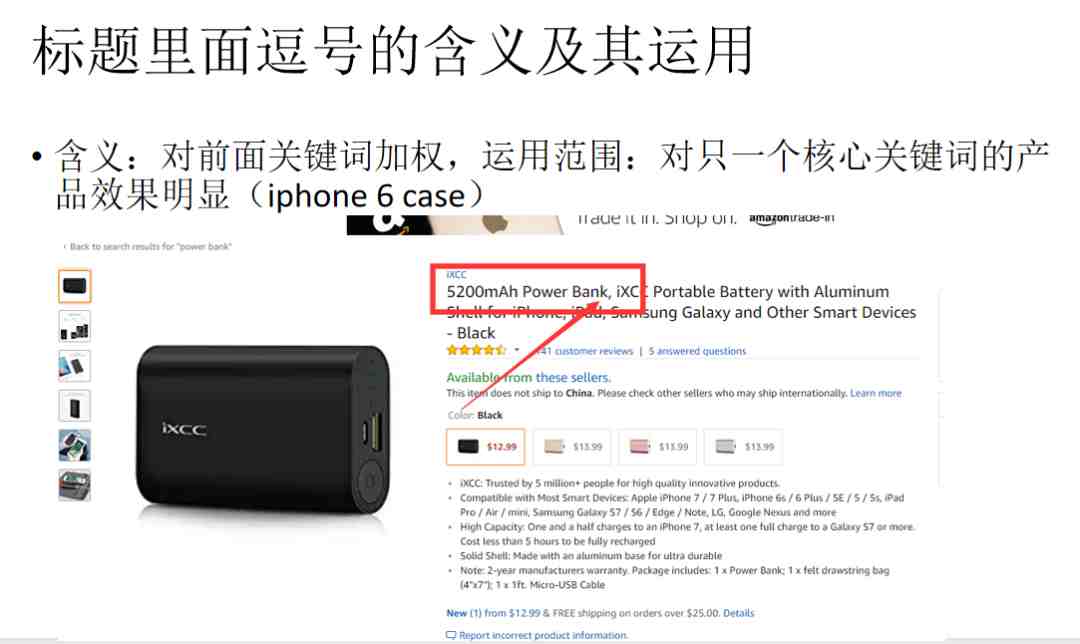Expand the star rating dropdown arrow
1080x644 pixels.
tap(517, 350)
